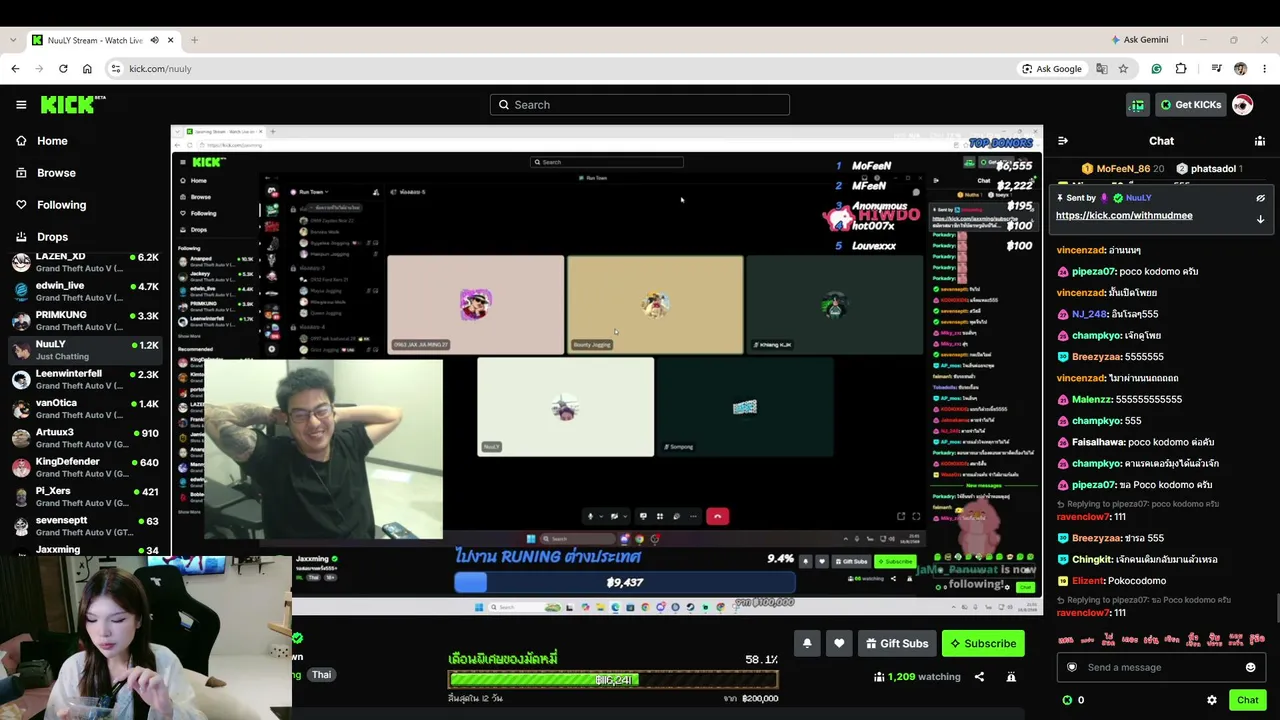Open the kick.com/withmudmee pinned link
The height and width of the screenshot is (720, 1280).
(x=1124, y=216)
